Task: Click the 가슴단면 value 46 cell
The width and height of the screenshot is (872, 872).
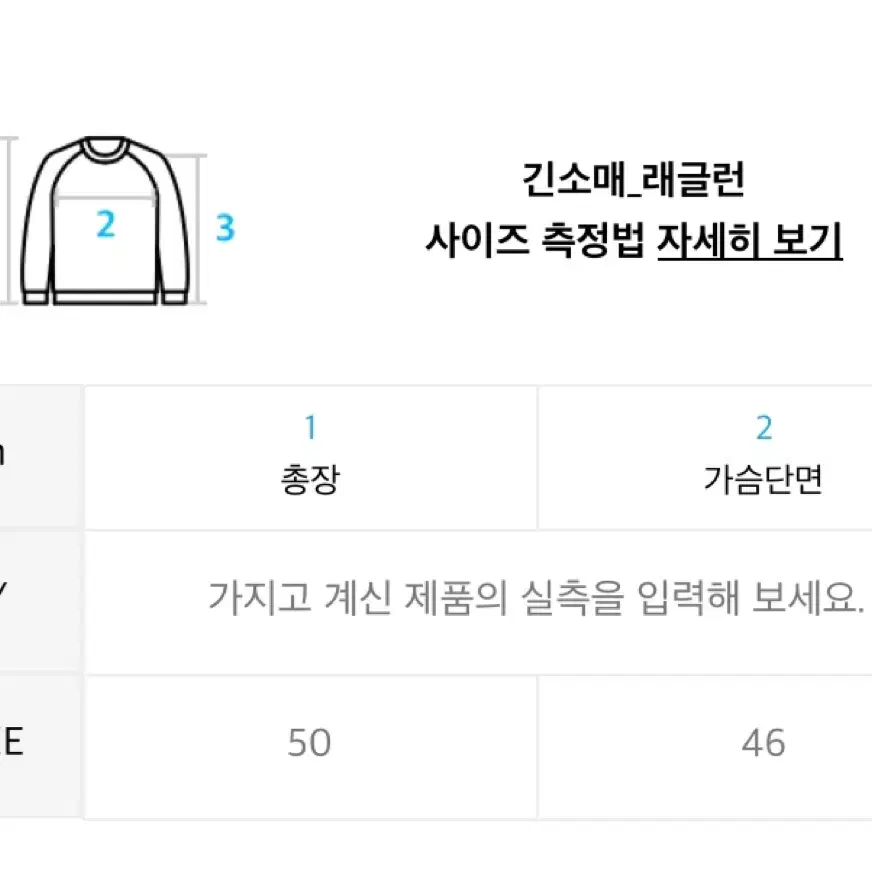Action: (705, 746)
